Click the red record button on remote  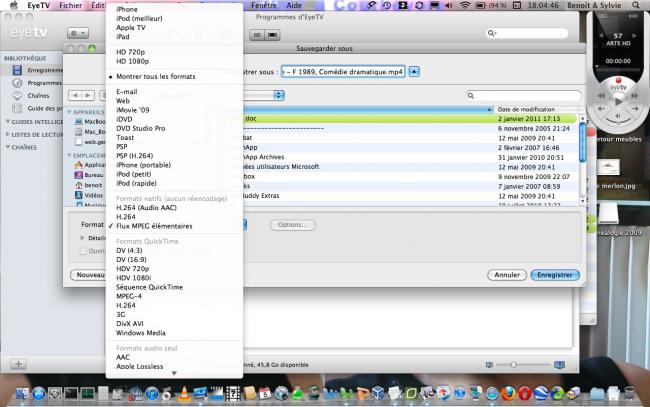618,80
